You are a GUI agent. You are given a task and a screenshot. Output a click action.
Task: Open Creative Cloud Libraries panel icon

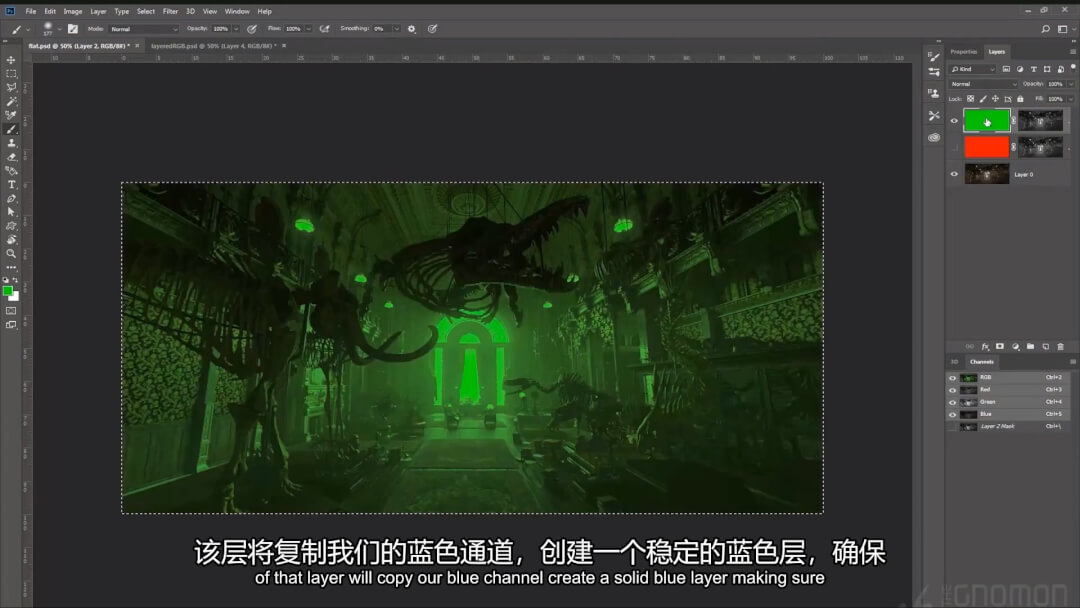934,137
